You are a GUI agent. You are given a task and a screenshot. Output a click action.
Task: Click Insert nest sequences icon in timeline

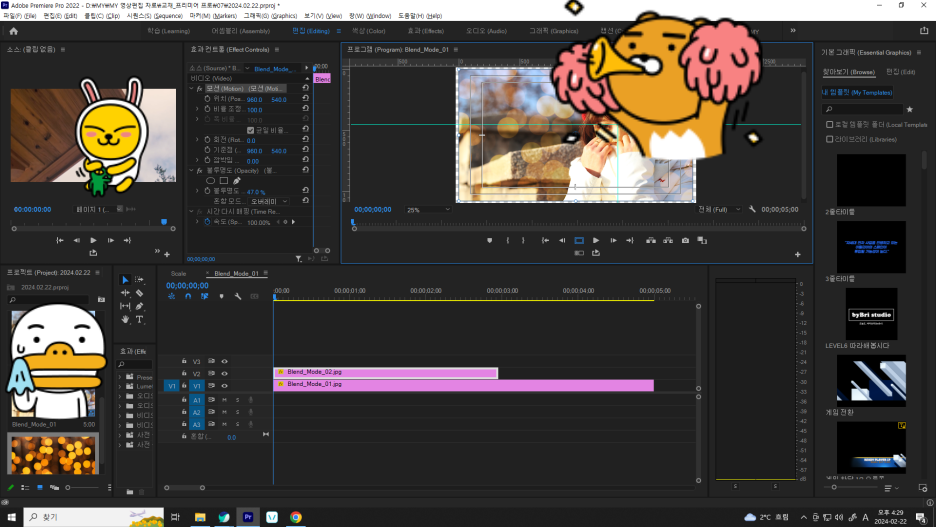pyautogui.click(x=171, y=296)
